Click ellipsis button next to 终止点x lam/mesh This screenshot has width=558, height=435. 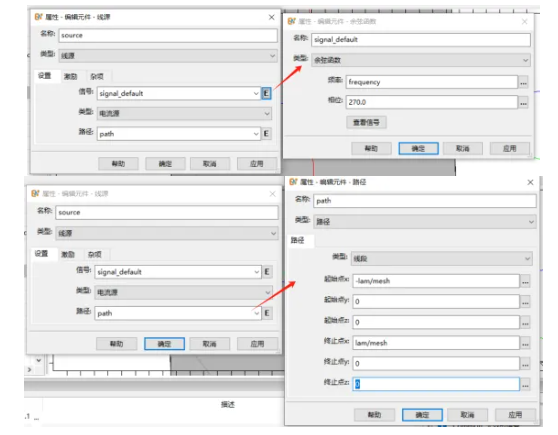click(525, 343)
